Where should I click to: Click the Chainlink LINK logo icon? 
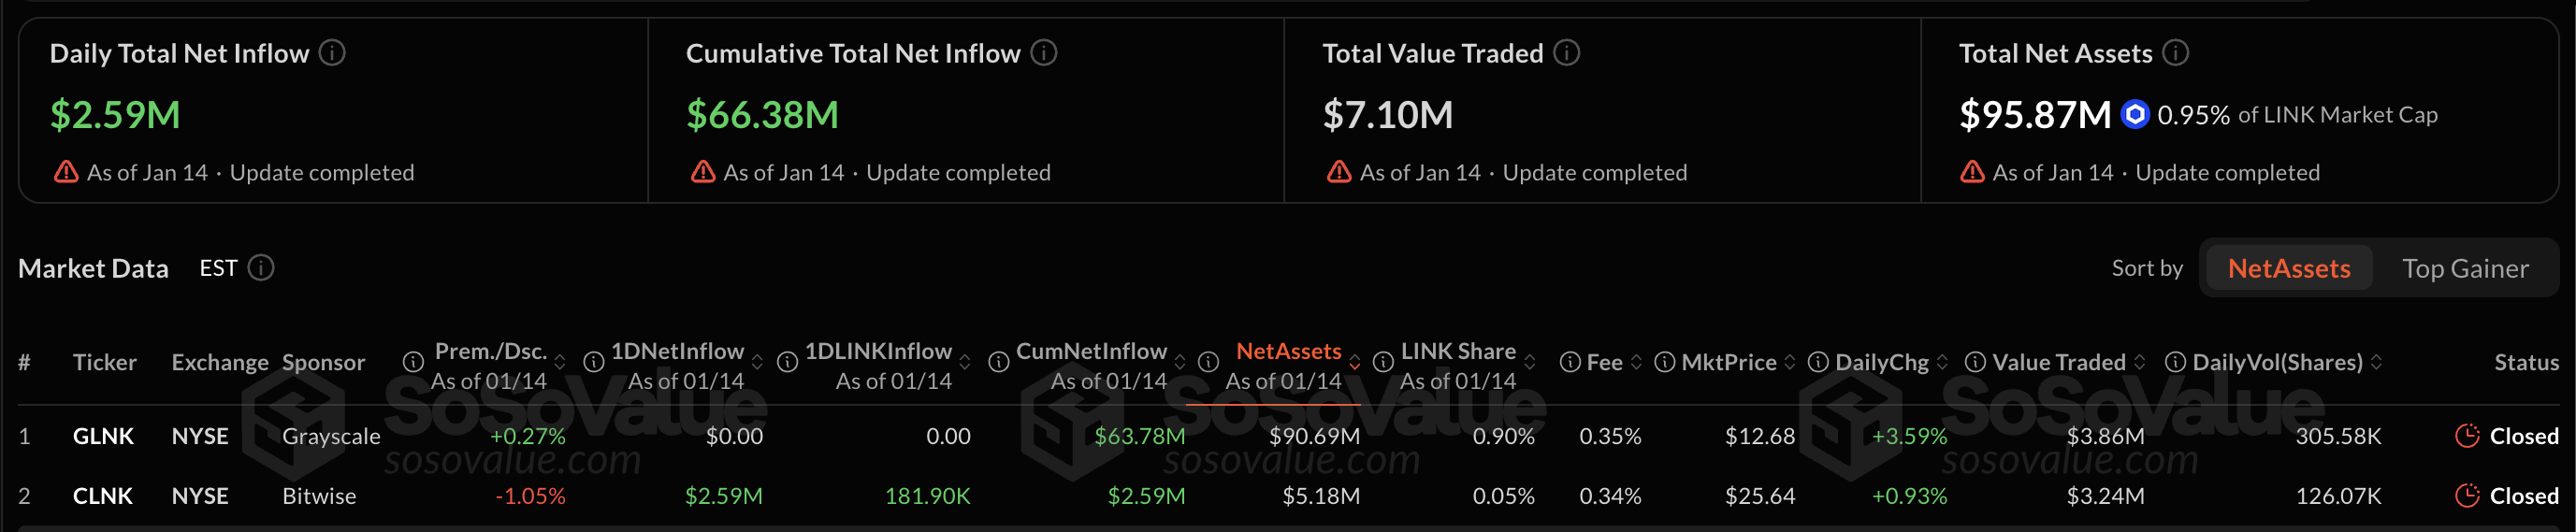[2135, 115]
